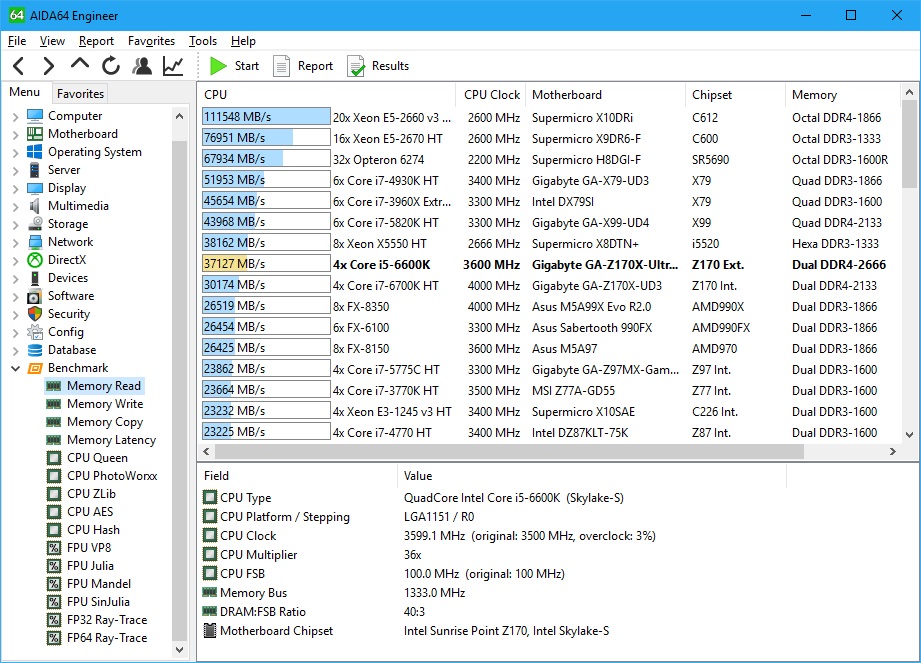Screen dimensions: 921x663
Task: Expand the Display tree node
Action: pos(16,189)
